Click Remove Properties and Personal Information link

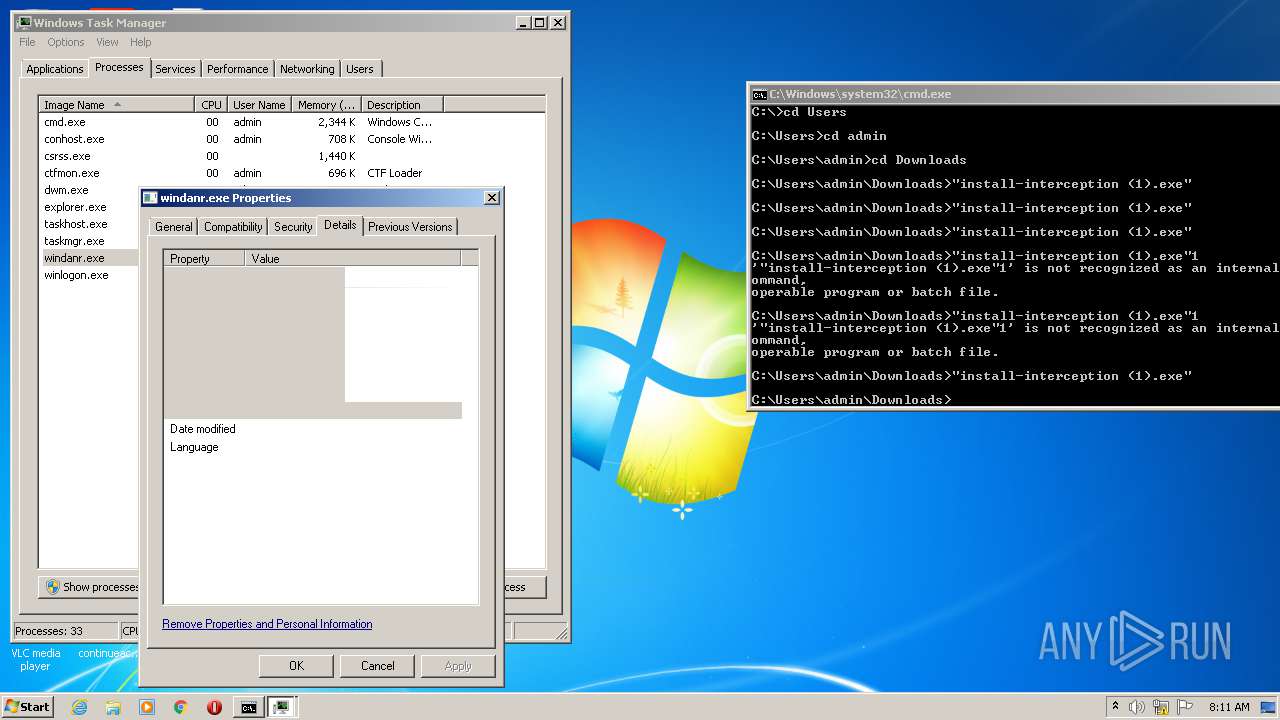tap(267, 624)
